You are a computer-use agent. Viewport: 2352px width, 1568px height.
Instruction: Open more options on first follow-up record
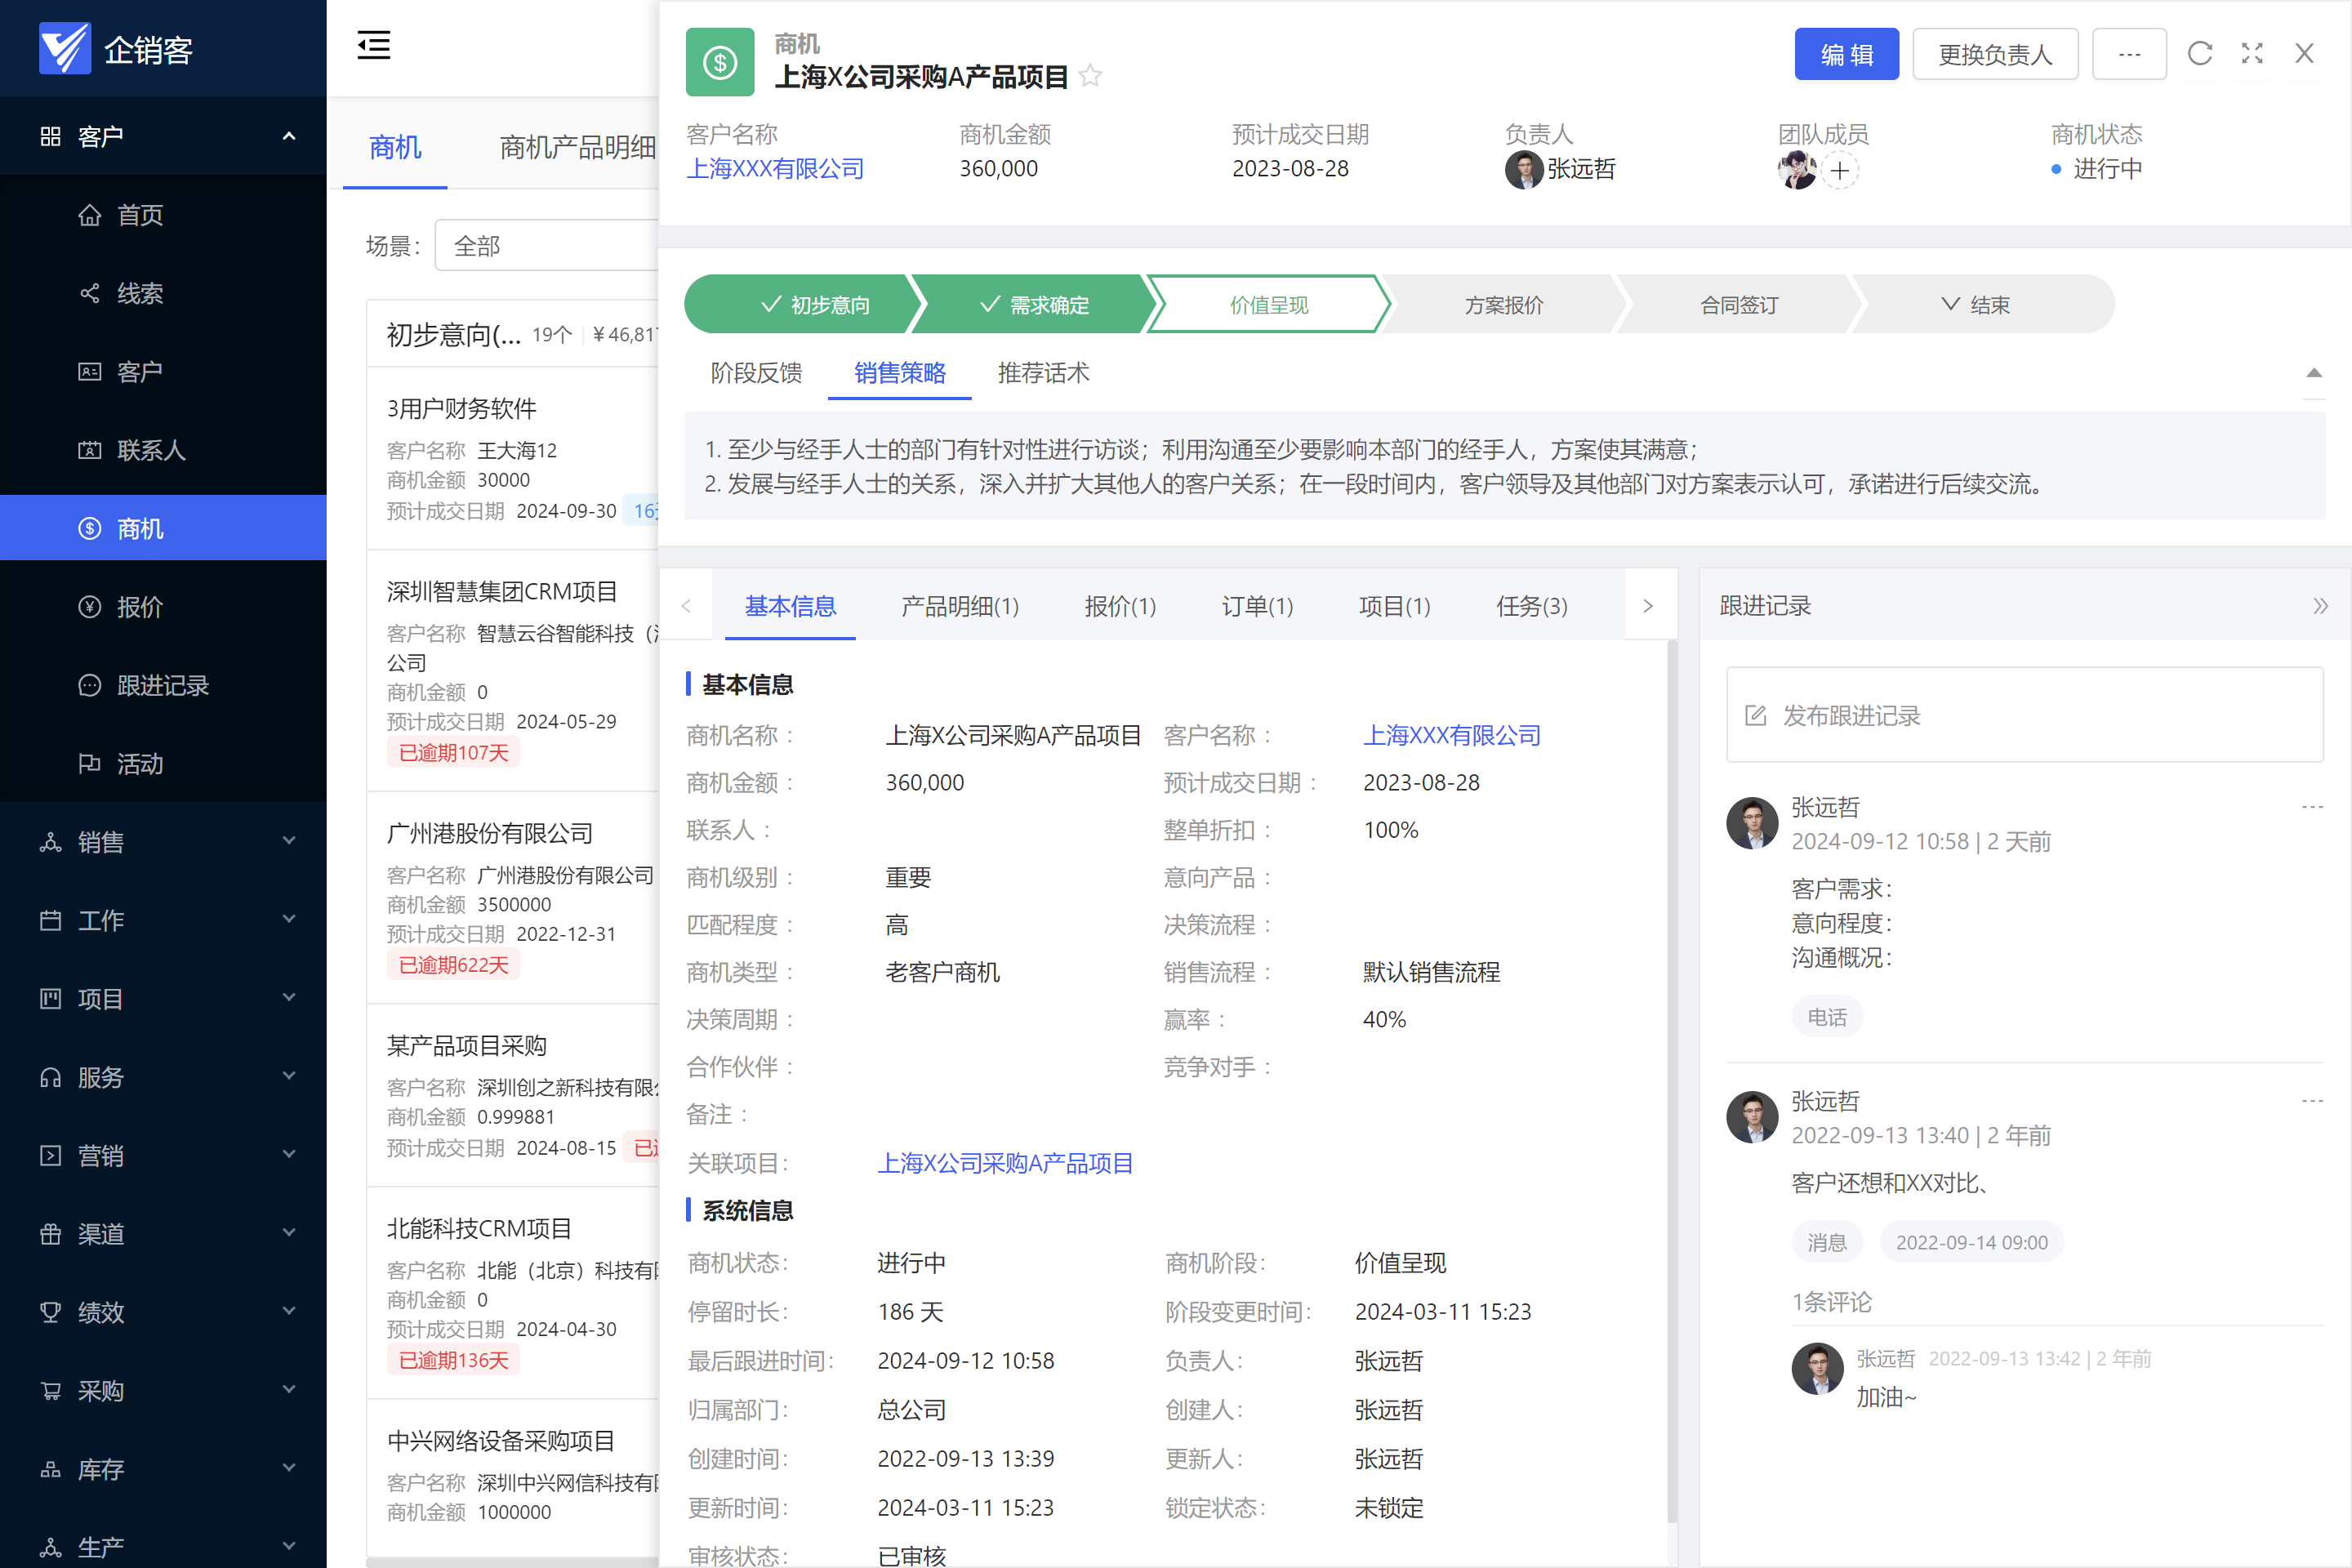[2311, 807]
